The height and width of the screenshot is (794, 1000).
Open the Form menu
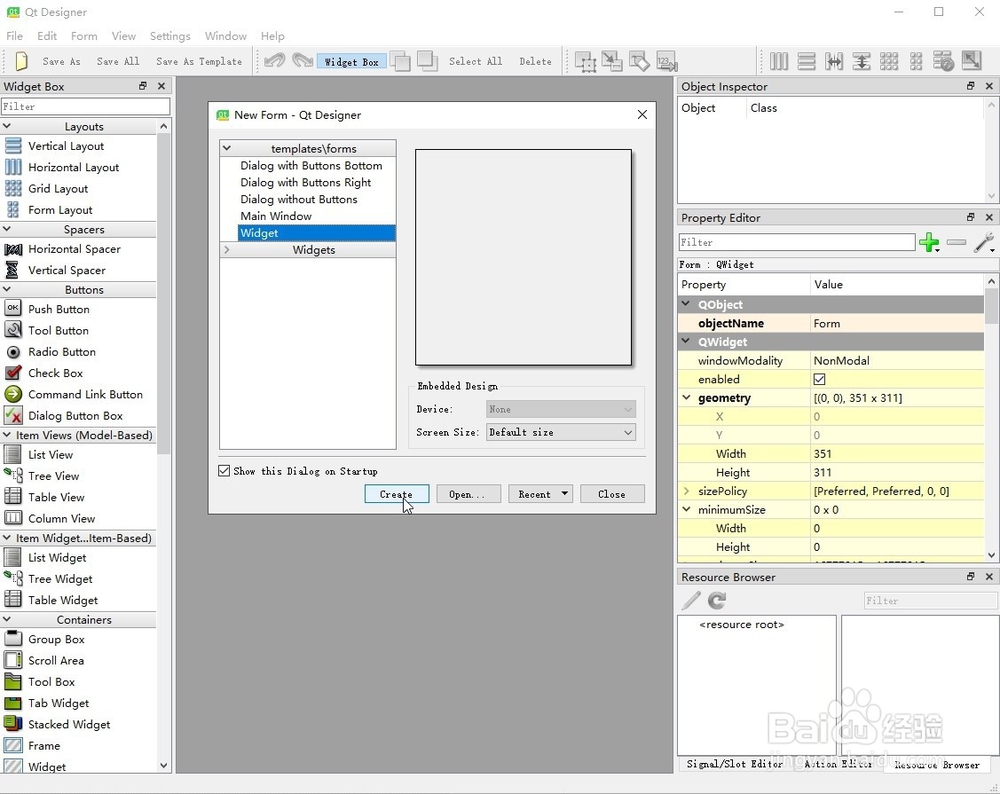[84, 36]
